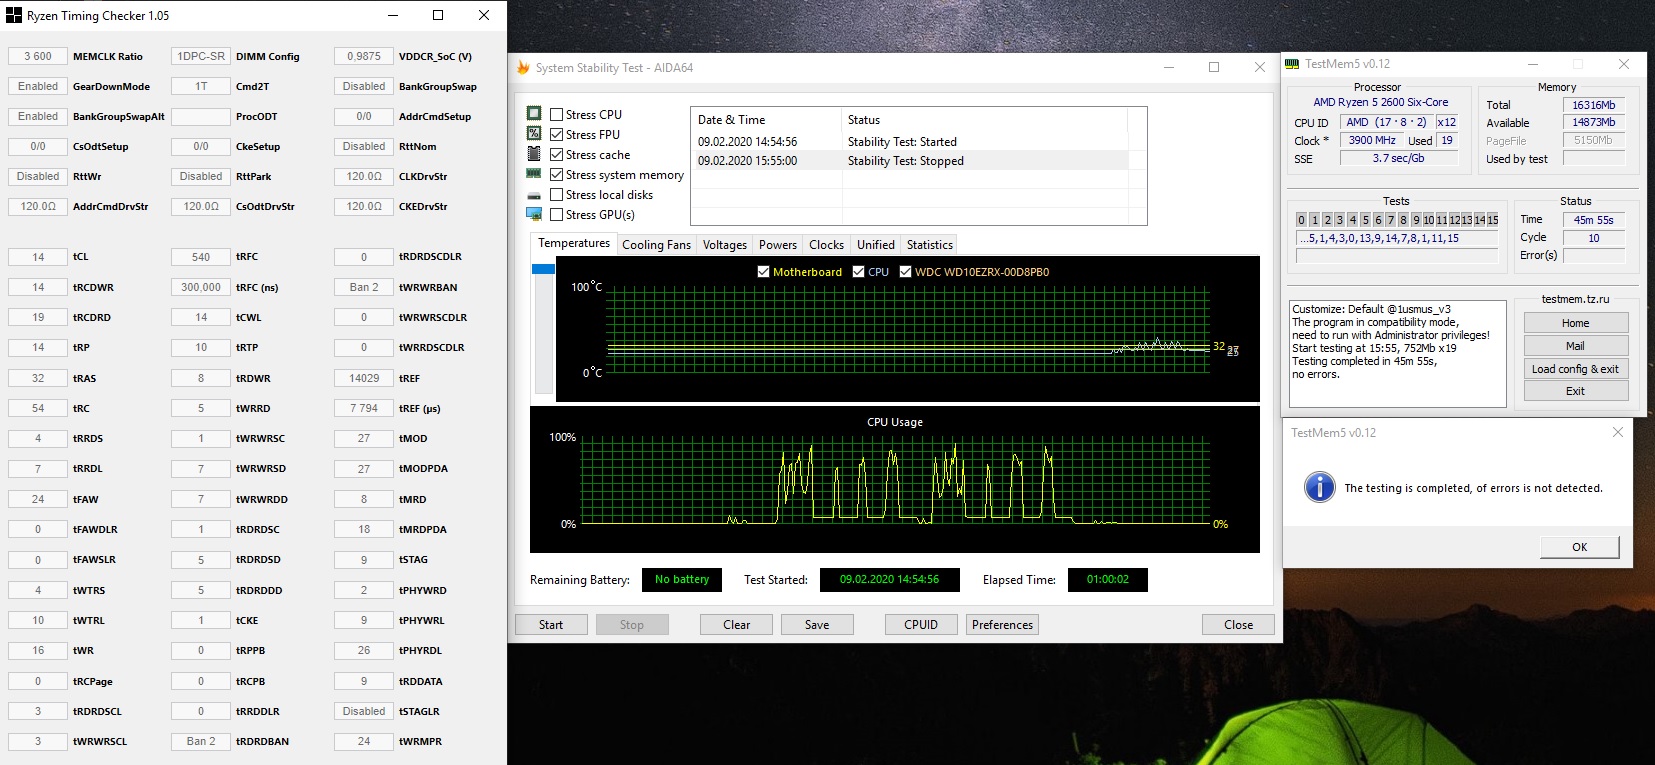Click the CPU chip icon beside Stress CPU
Viewport: 1655px width, 765px height.
[534, 114]
